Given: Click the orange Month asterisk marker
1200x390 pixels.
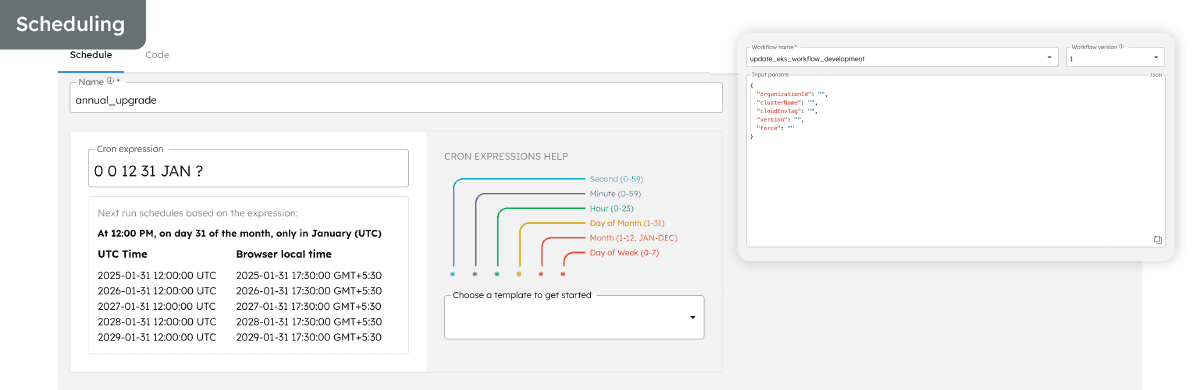Looking at the screenshot, I should [541, 273].
